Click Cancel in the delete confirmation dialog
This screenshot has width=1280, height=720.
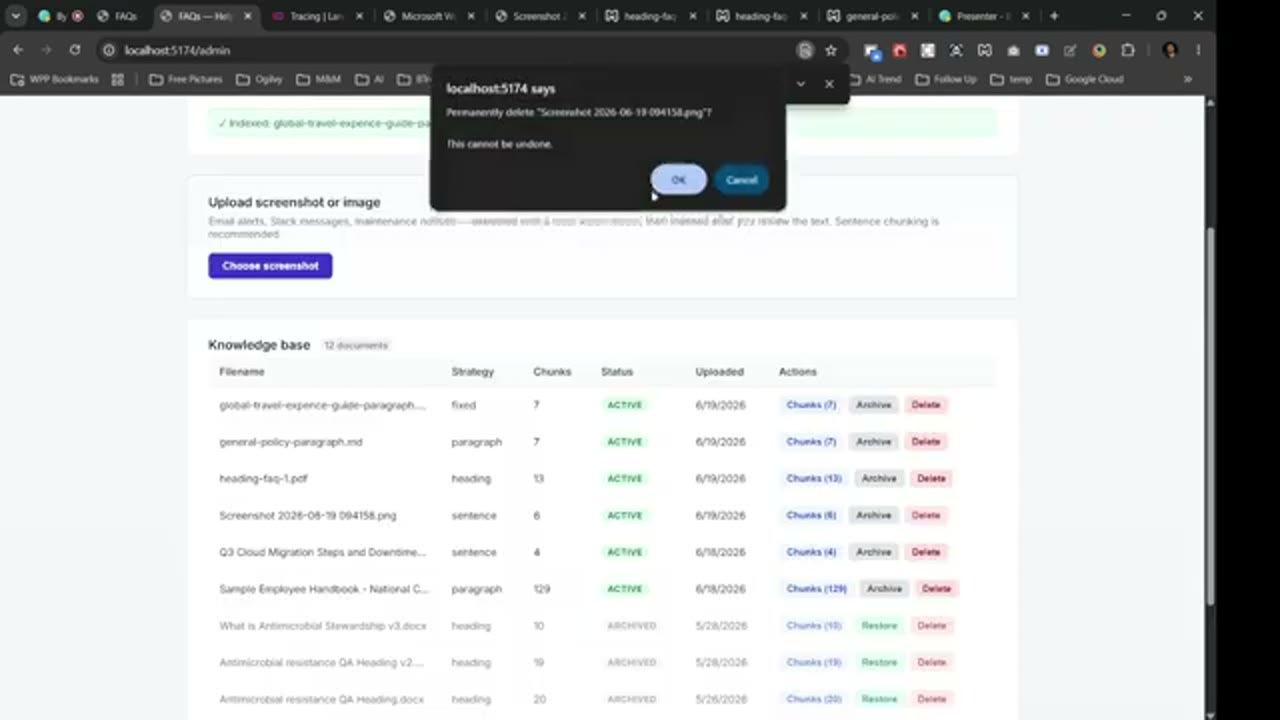[x=741, y=180]
